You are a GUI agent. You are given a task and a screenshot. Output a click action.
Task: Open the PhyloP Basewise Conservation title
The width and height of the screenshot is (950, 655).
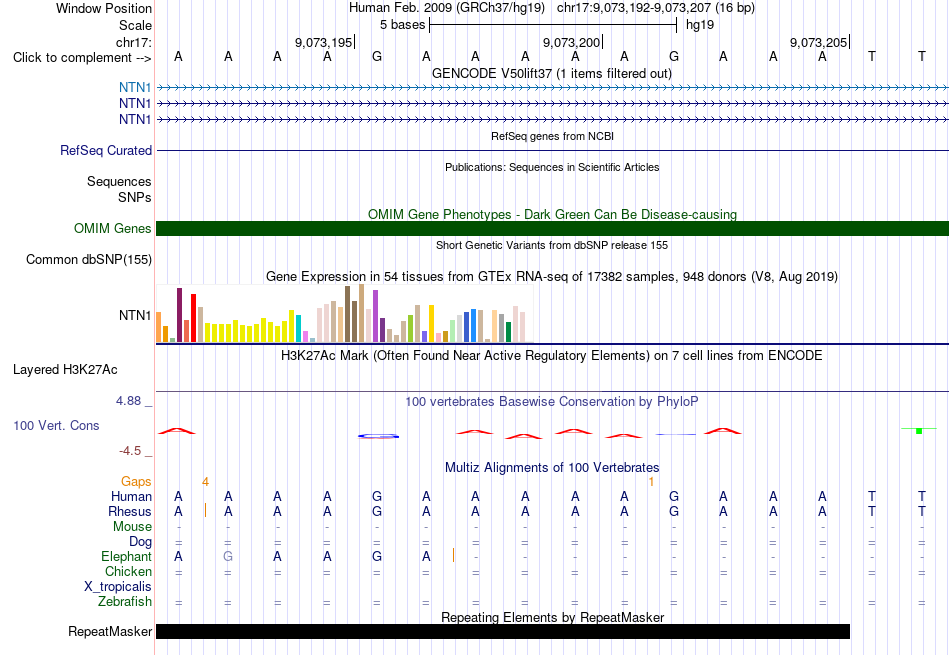[x=552, y=401]
